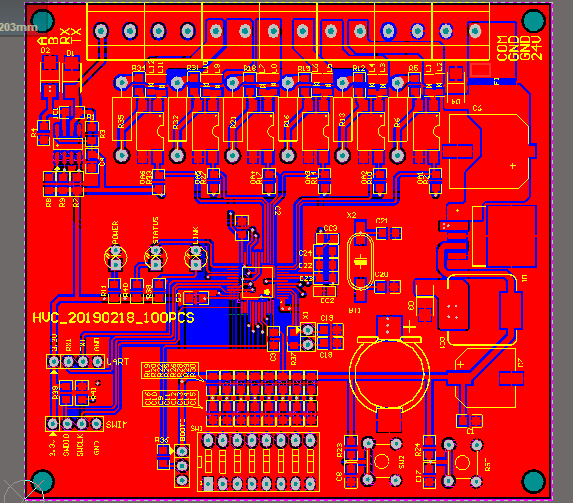Viewport: 573px width, 503px height.
Task: Click the POWER LED footprint
Action: [x=115, y=257]
